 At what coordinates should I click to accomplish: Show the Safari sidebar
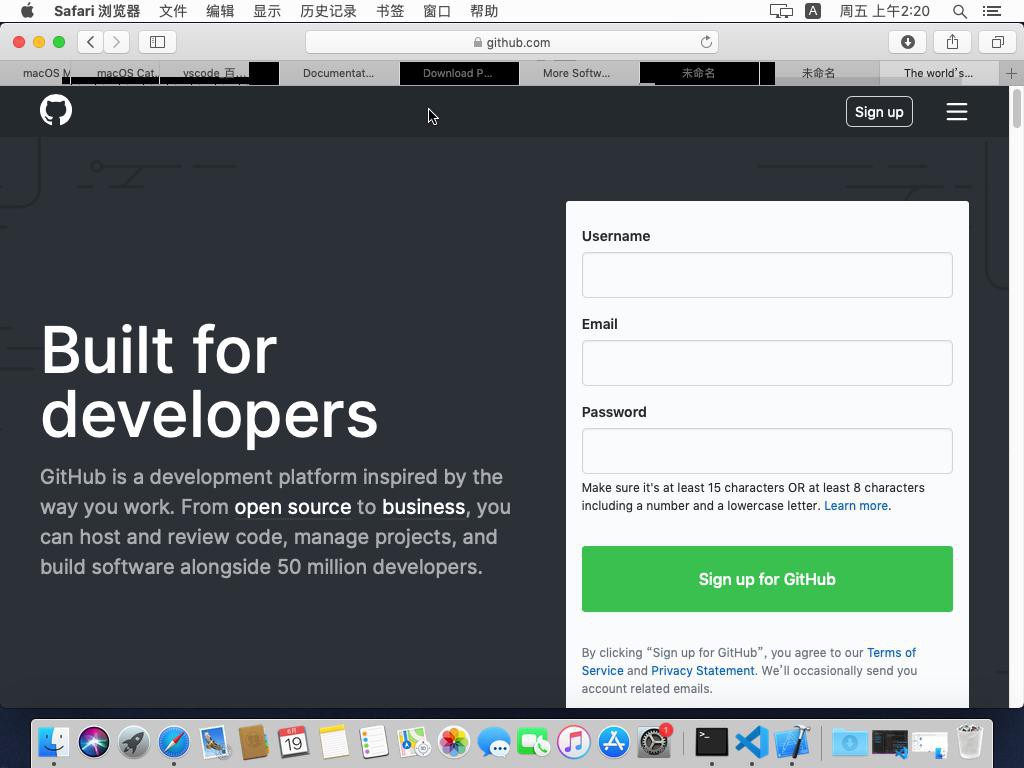click(157, 42)
